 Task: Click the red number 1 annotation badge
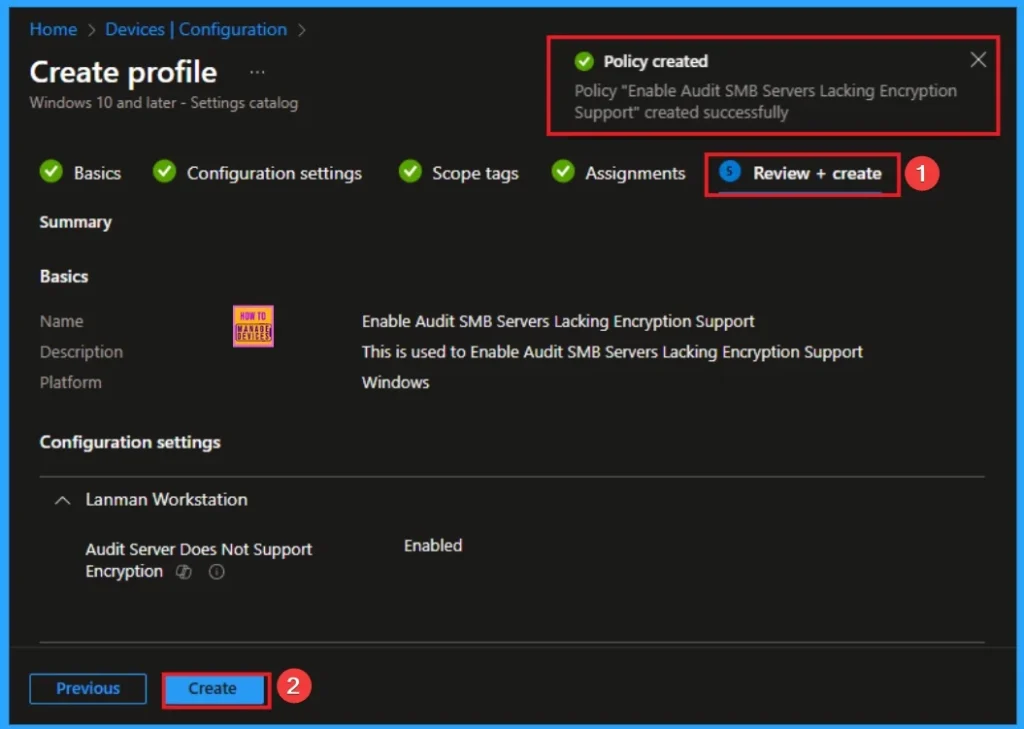(922, 173)
